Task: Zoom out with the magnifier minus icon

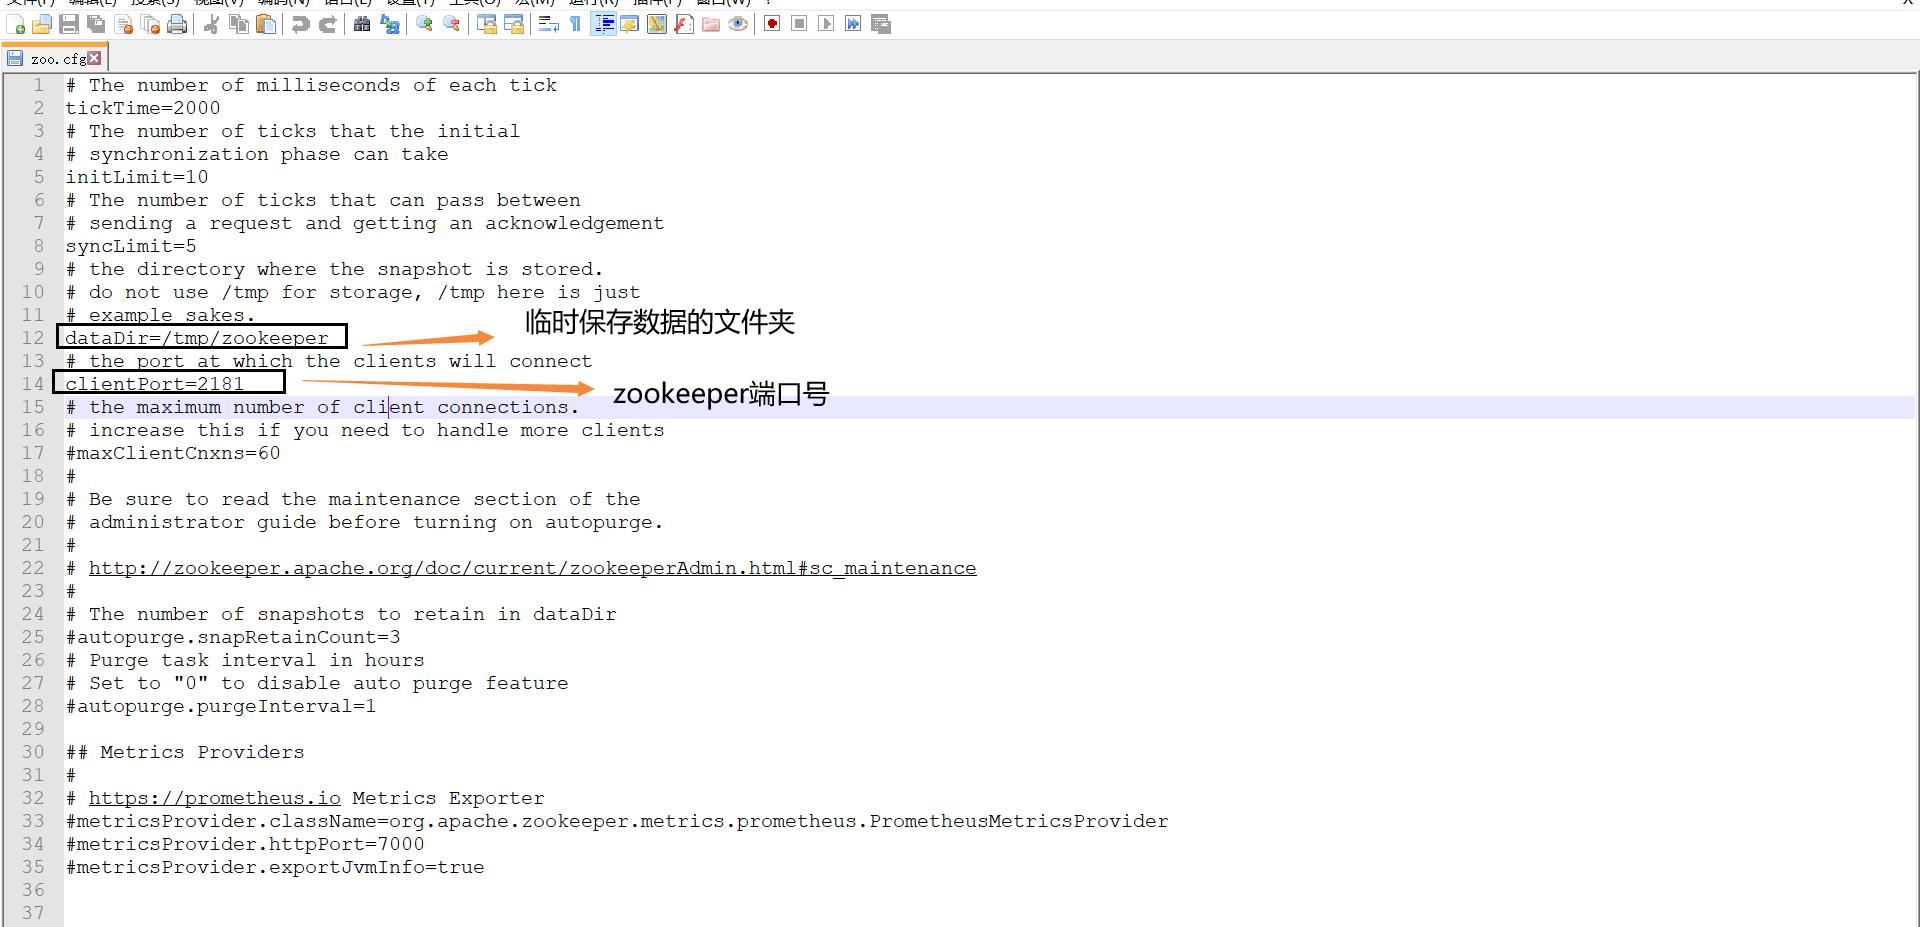Action: pyautogui.click(x=452, y=24)
